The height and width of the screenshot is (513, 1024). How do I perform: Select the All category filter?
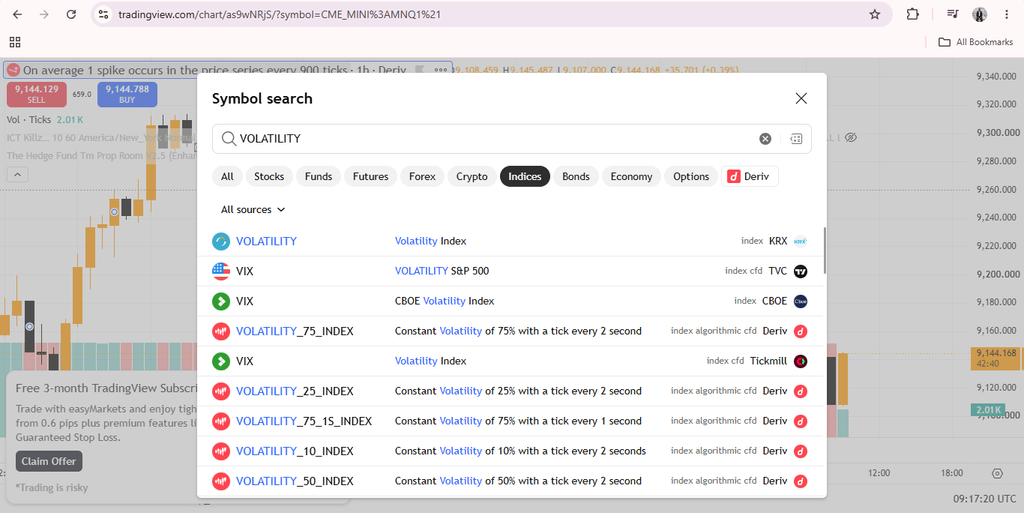(x=227, y=176)
